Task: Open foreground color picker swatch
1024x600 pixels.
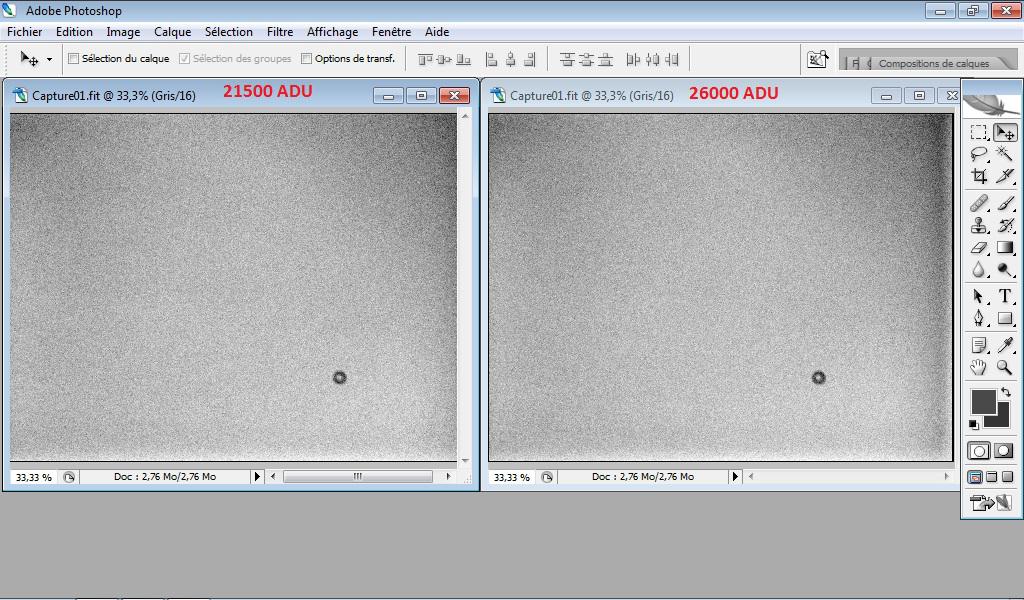Action: pos(983,401)
